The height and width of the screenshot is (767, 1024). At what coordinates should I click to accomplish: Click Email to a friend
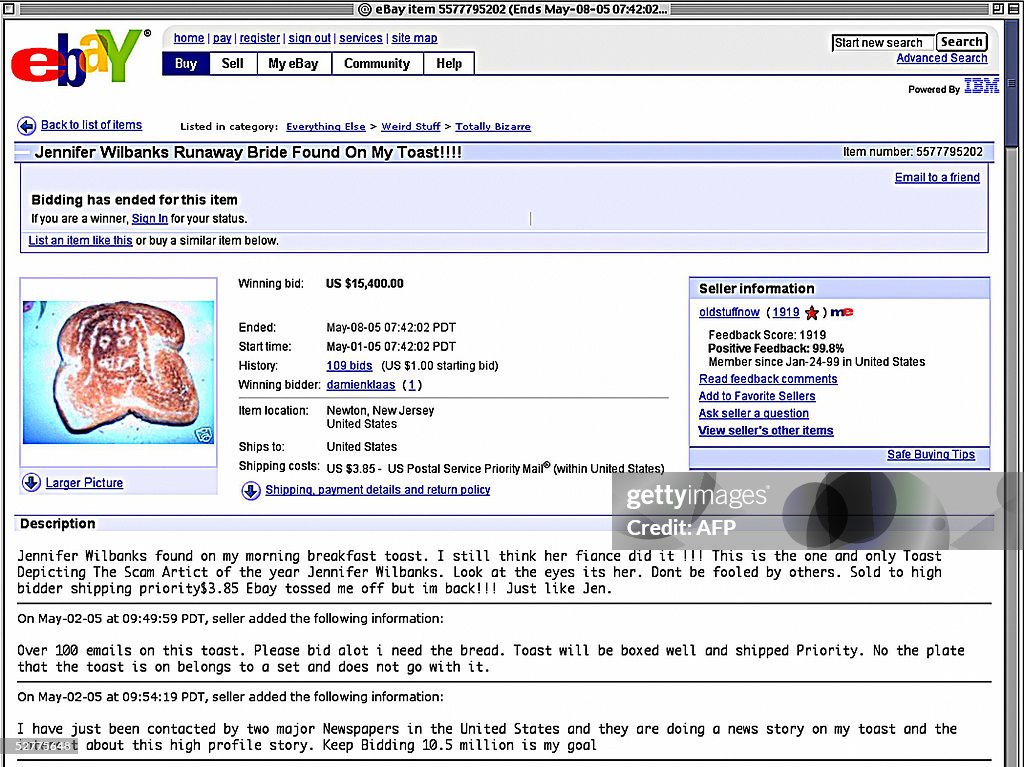tap(937, 178)
